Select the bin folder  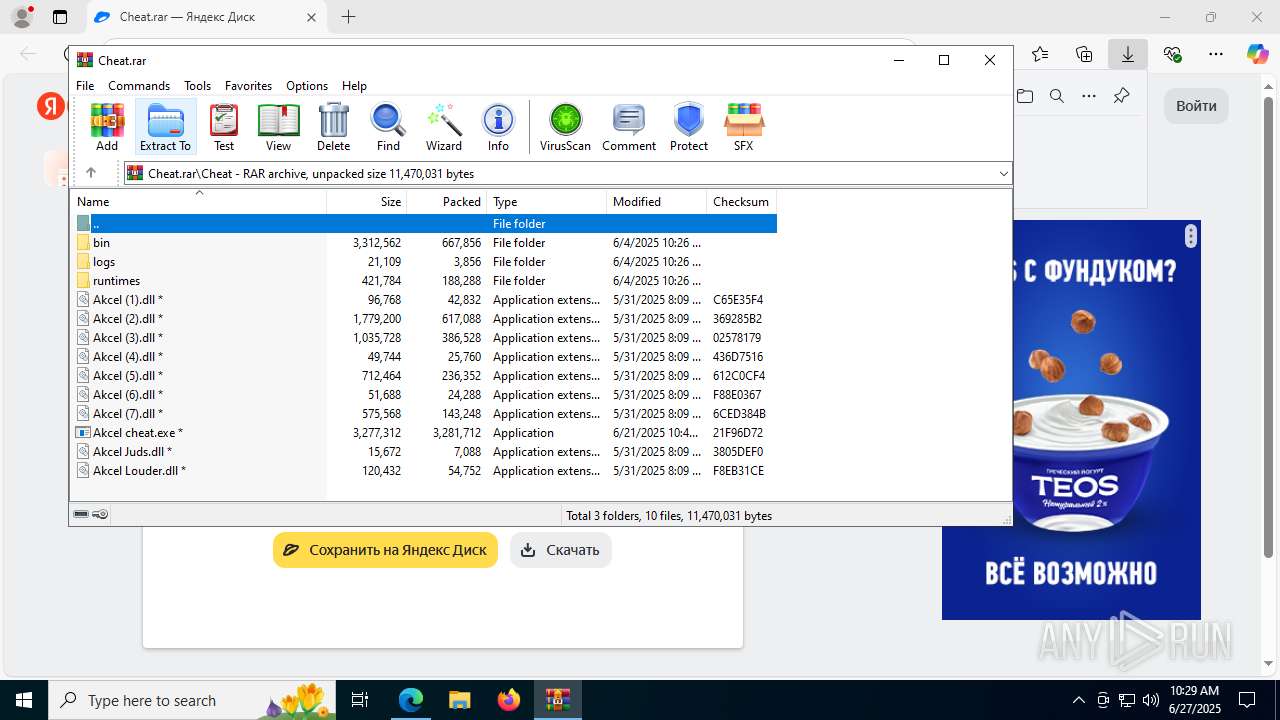pyautogui.click(x=425, y=242)
